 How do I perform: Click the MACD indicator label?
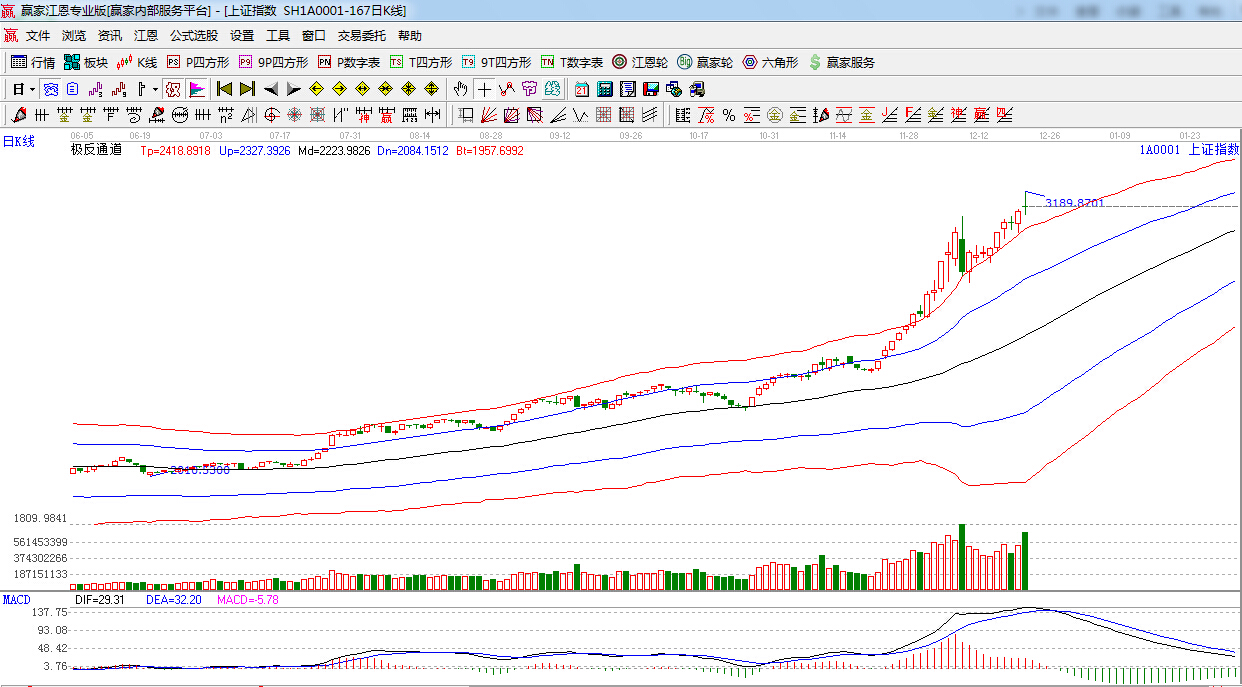16,599
